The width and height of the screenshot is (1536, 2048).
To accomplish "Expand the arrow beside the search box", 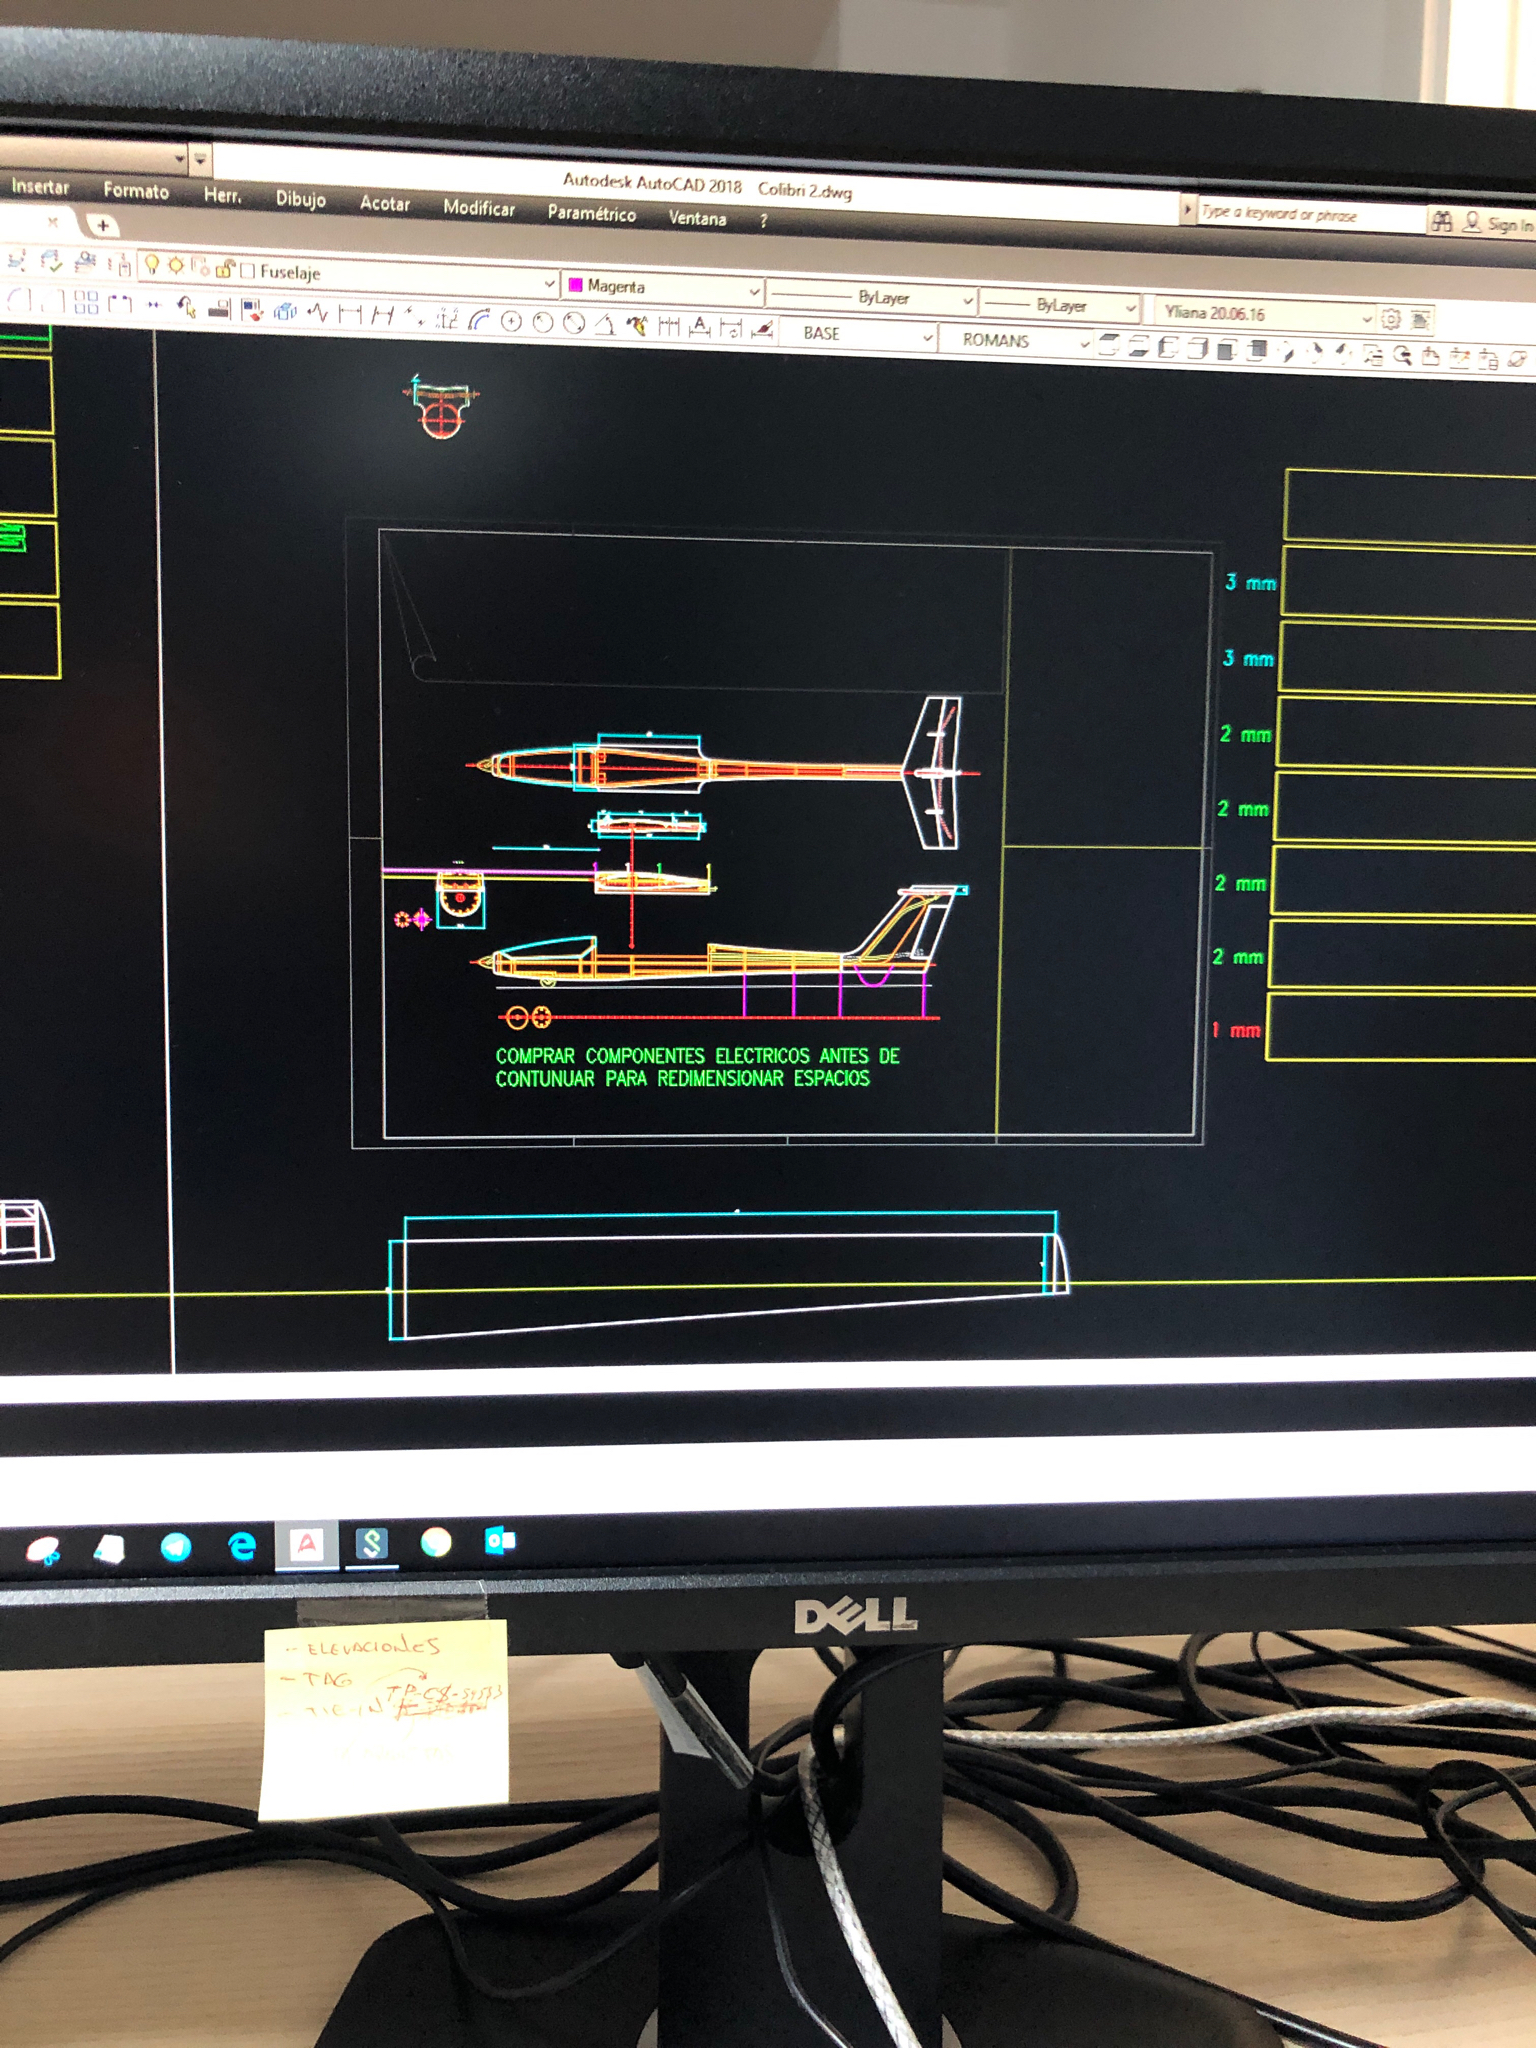I will [x=1187, y=210].
